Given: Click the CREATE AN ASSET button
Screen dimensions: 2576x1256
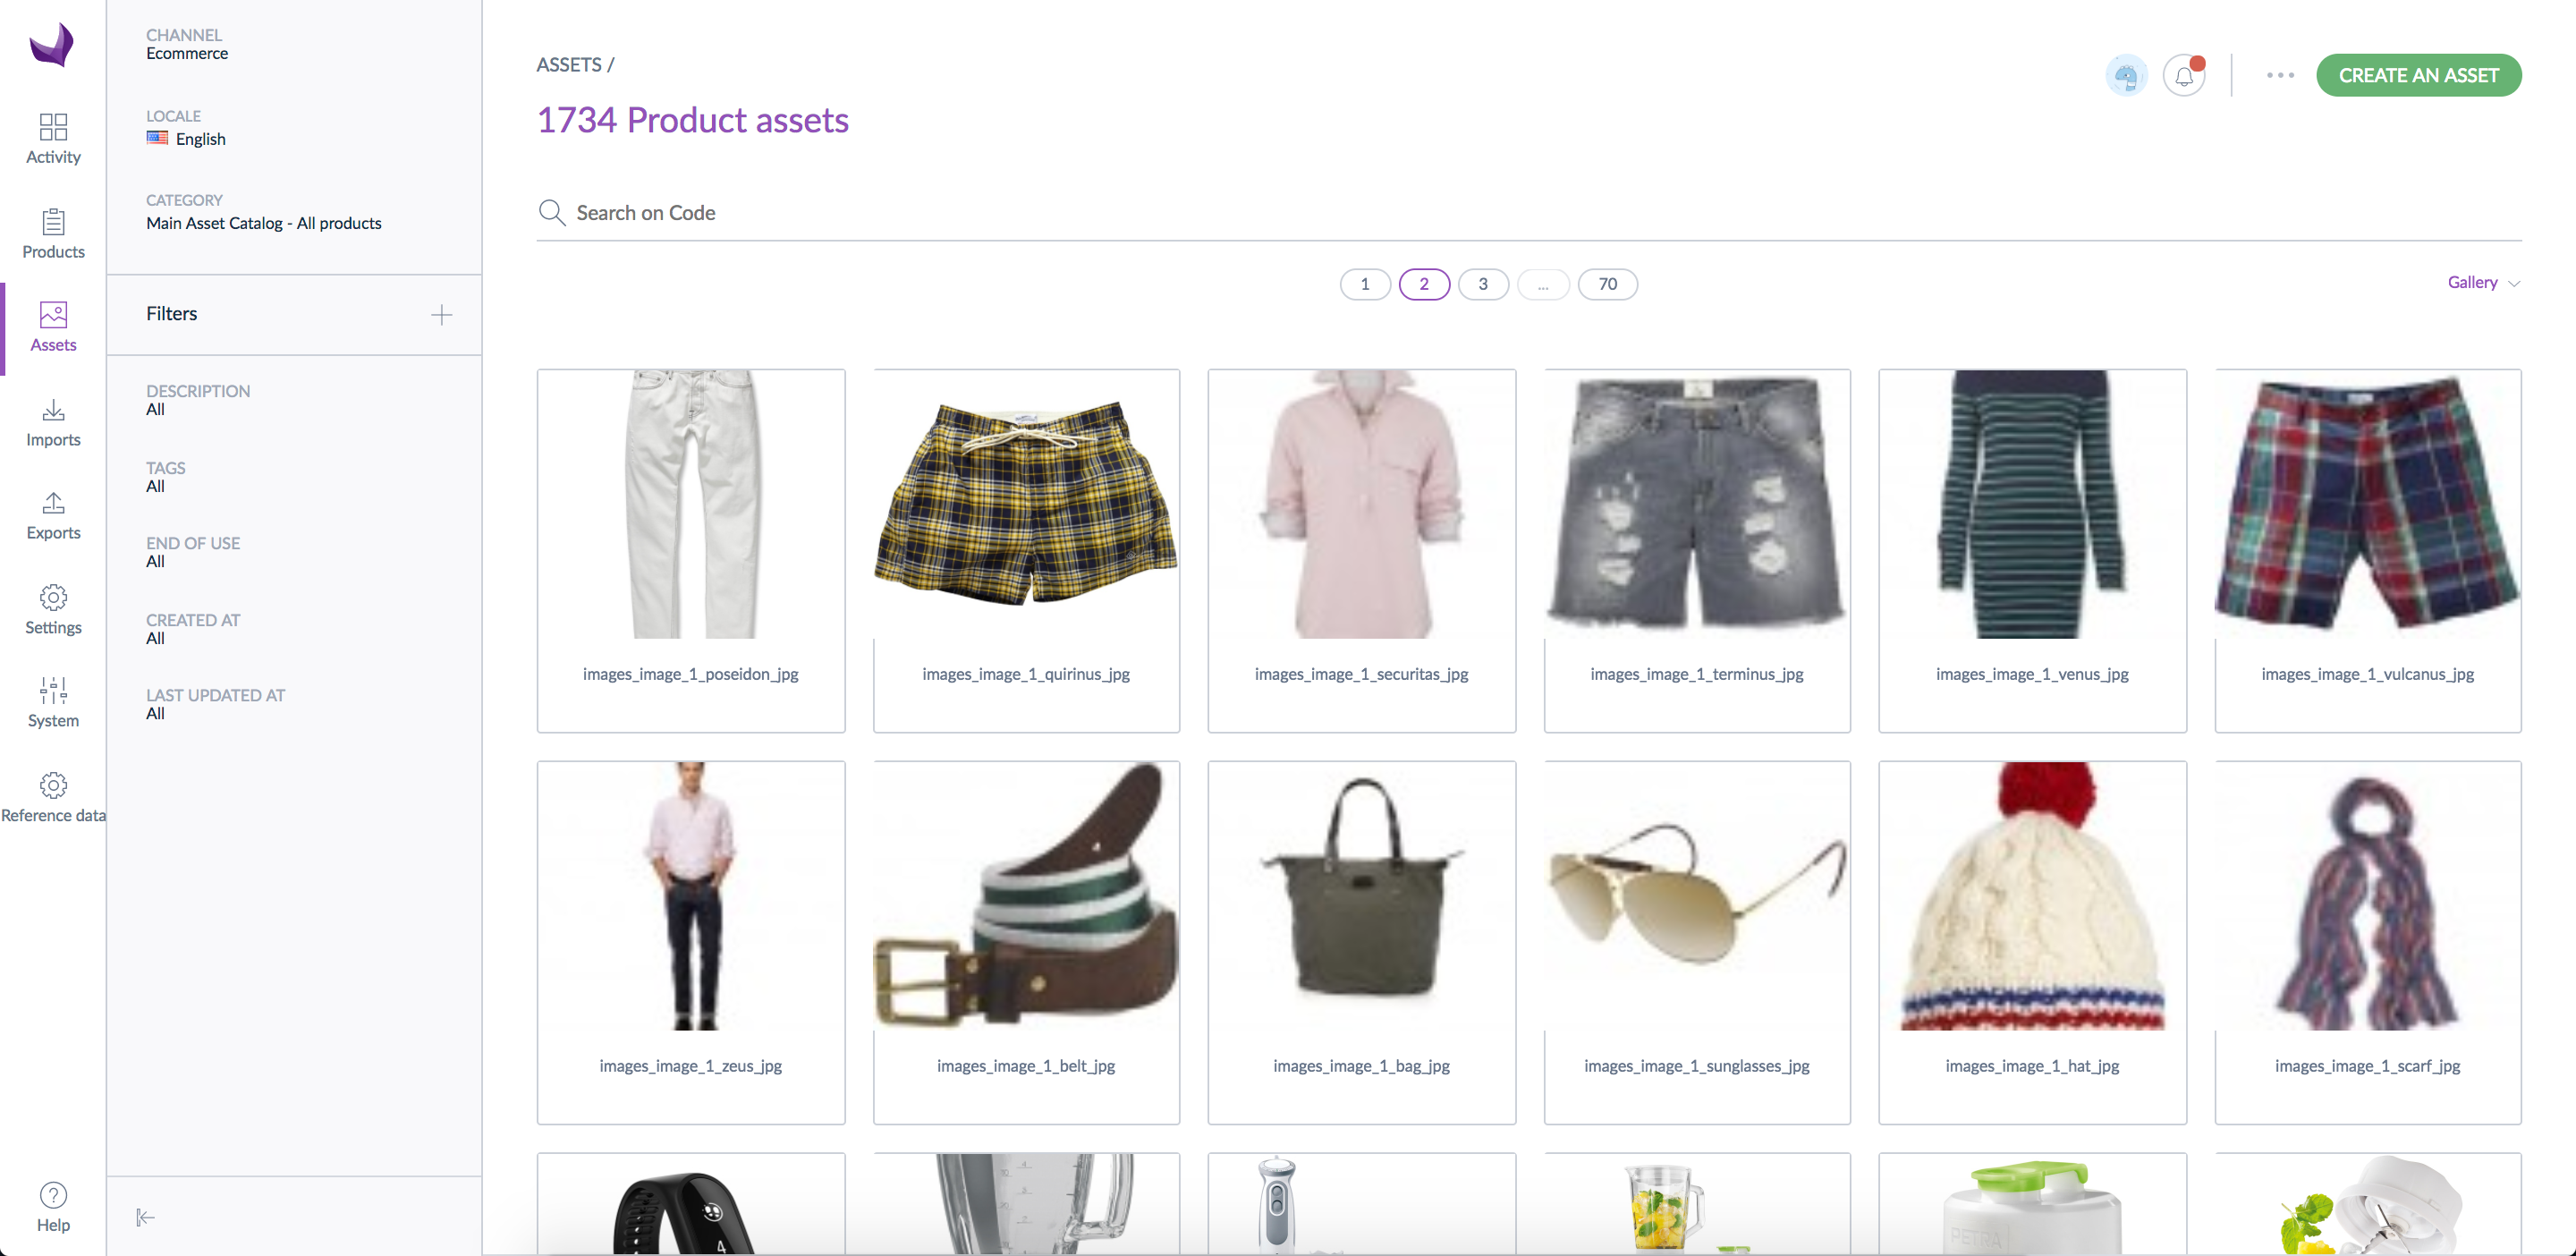Looking at the screenshot, I should click(x=2419, y=74).
